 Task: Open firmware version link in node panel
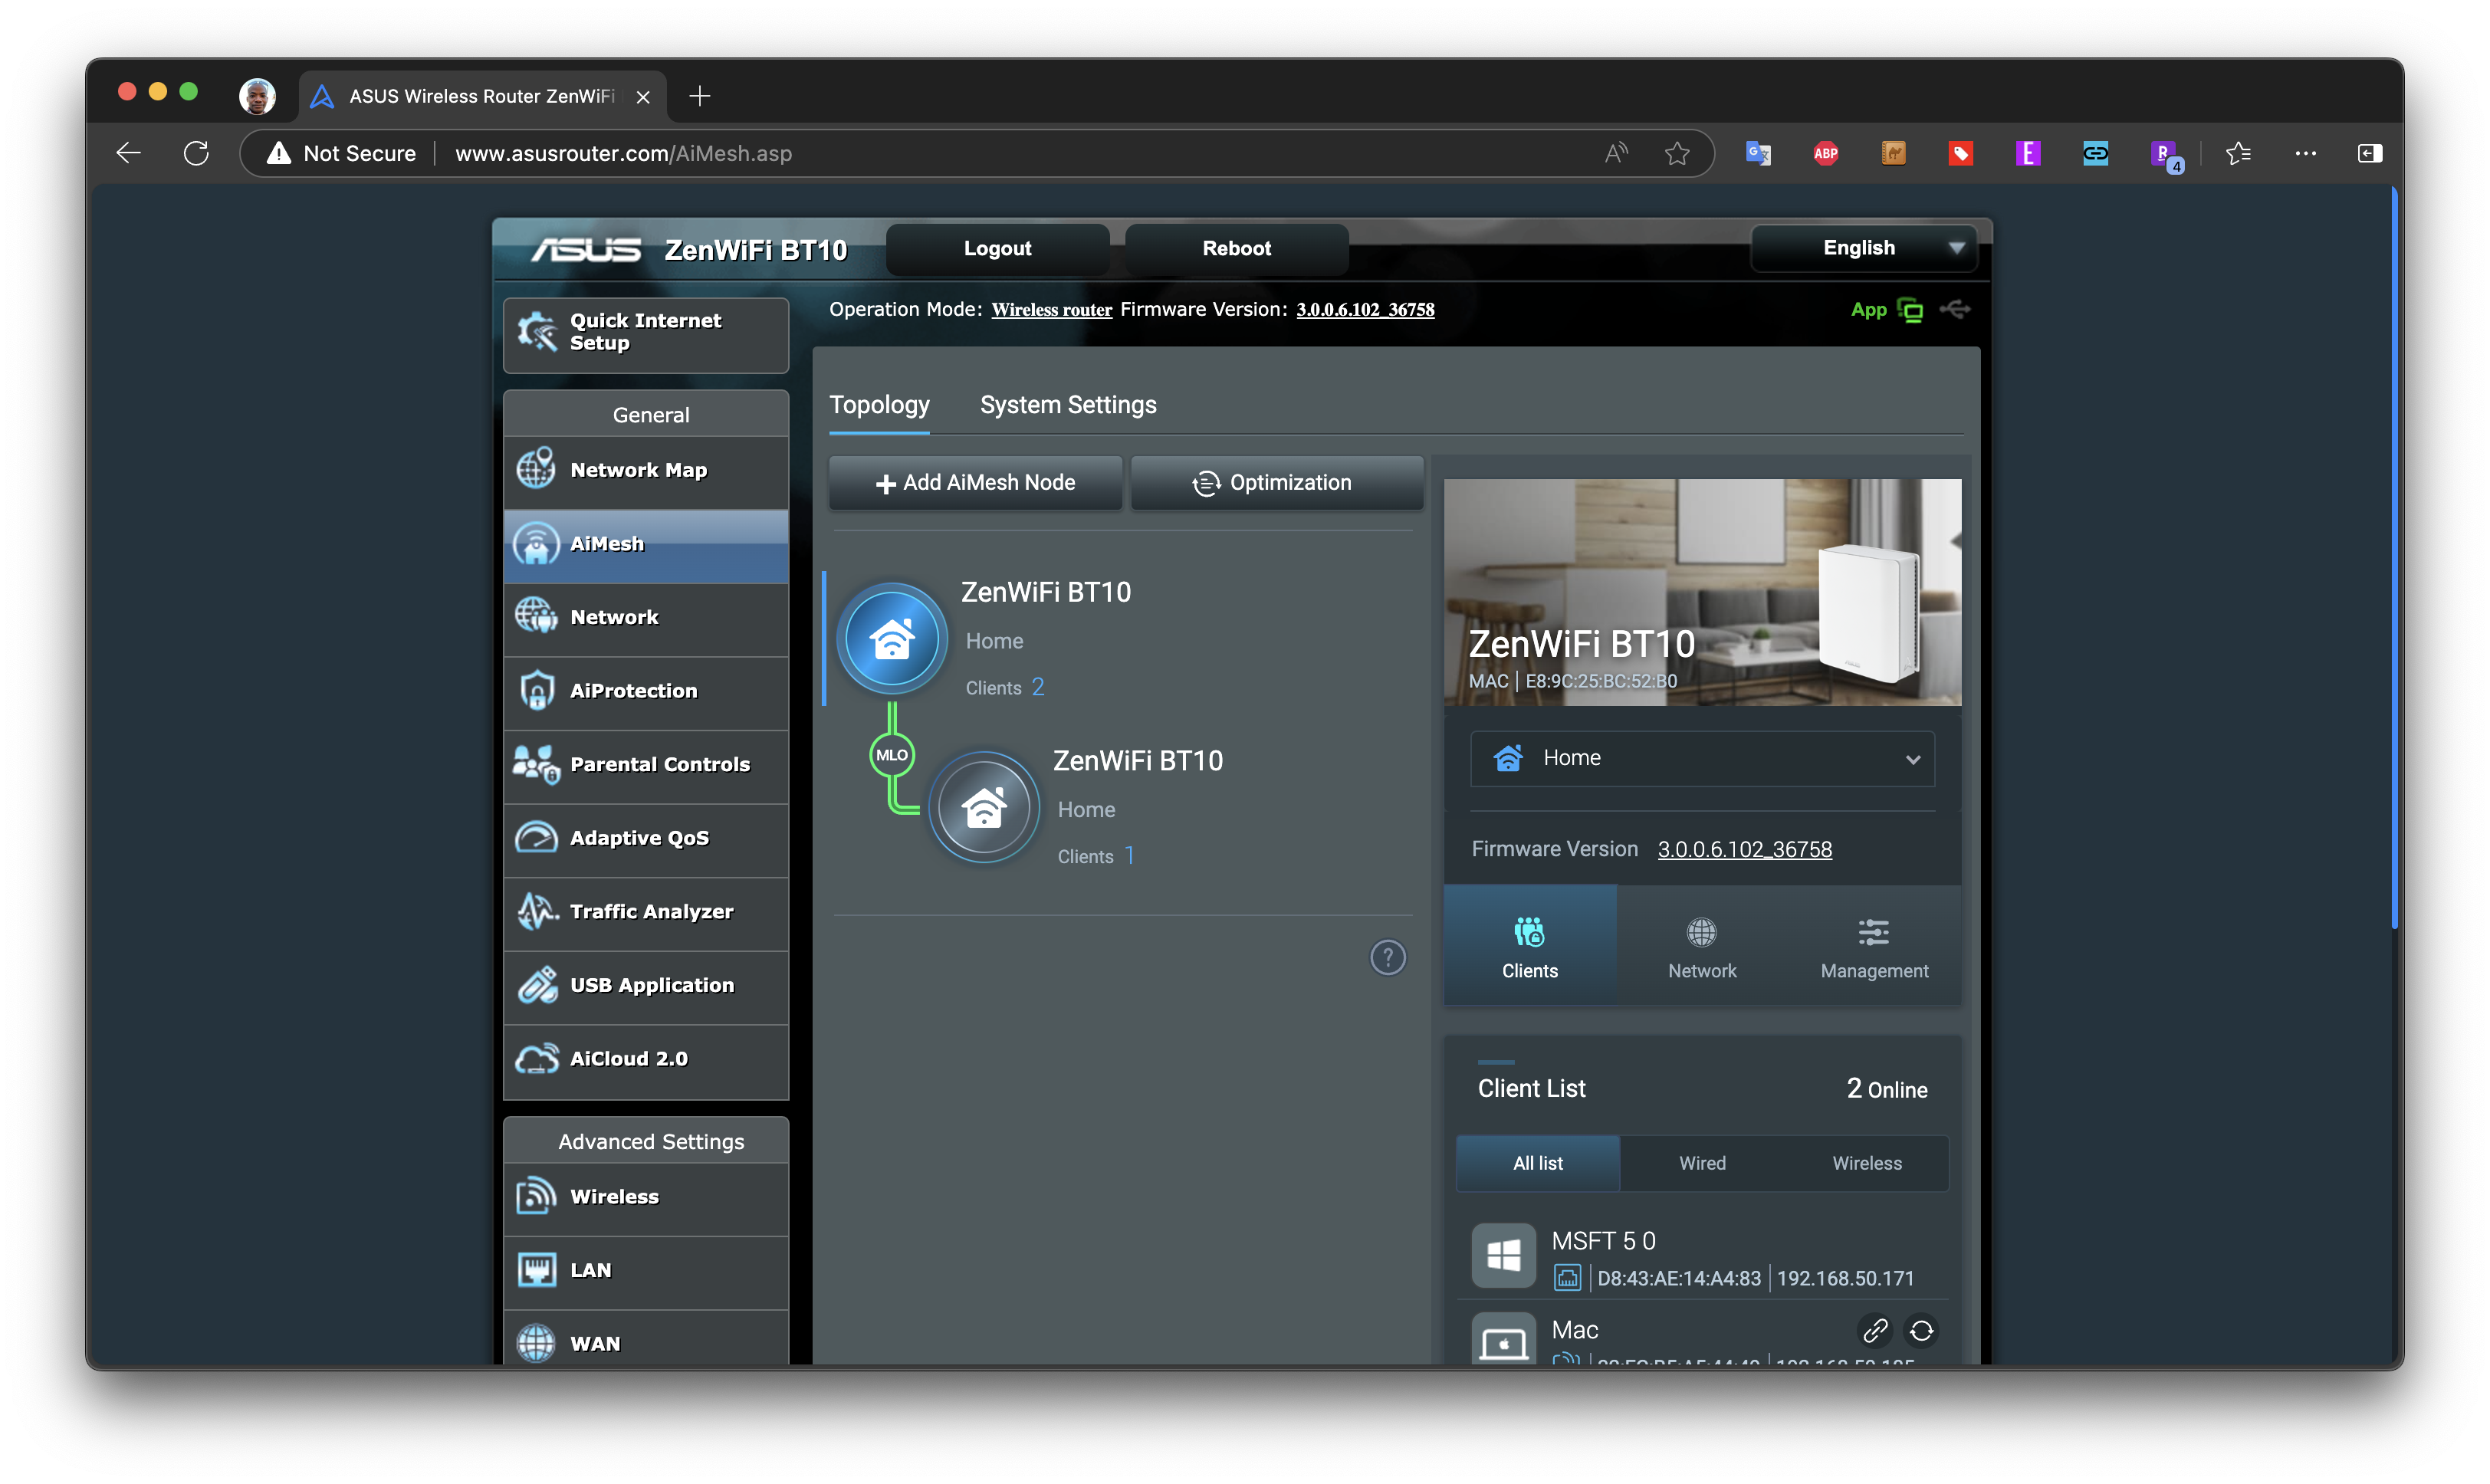(x=1744, y=849)
